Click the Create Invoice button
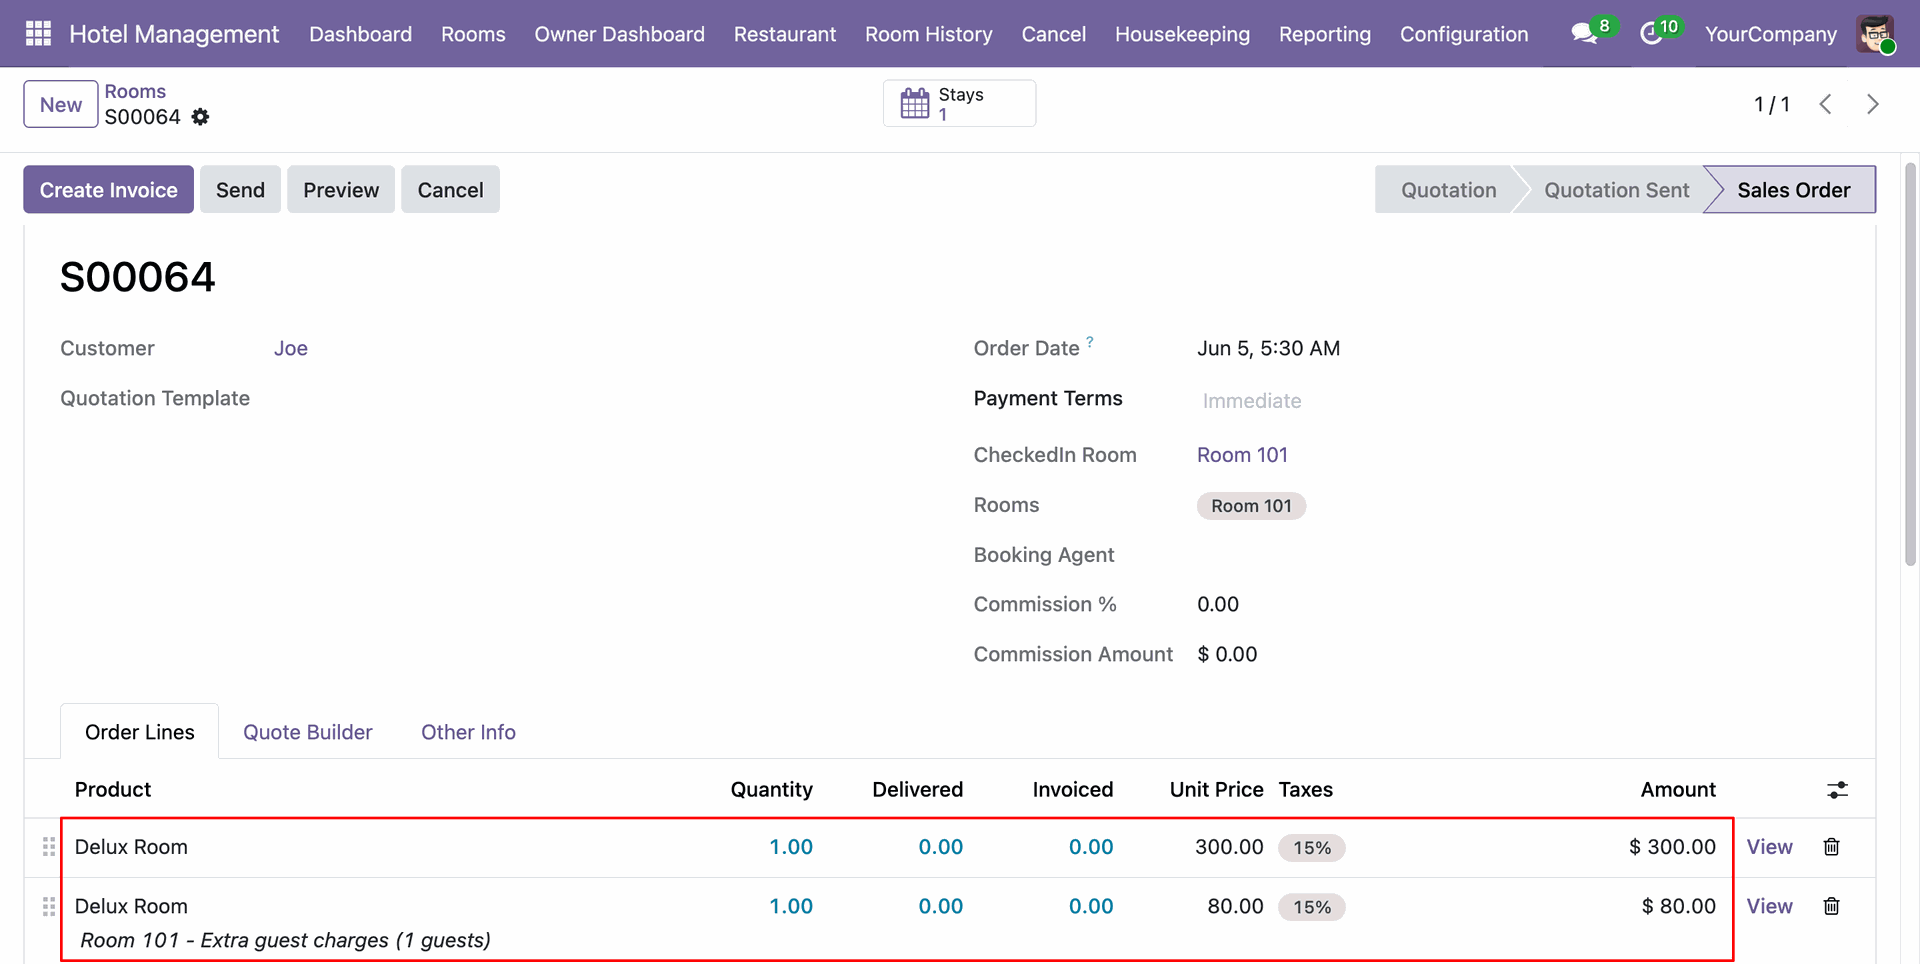This screenshot has height=964, width=1920. click(x=108, y=190)
